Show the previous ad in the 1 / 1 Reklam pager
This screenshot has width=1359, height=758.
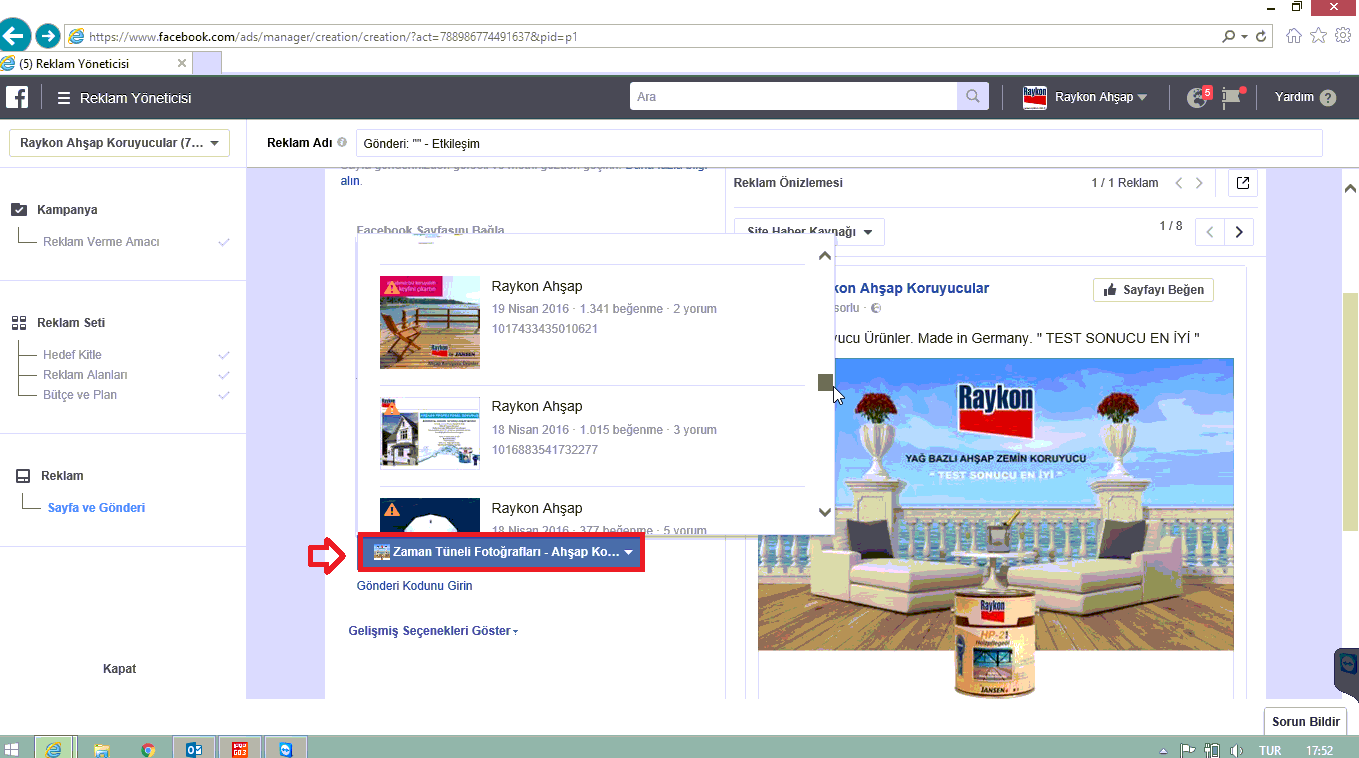coord(1179,183)
